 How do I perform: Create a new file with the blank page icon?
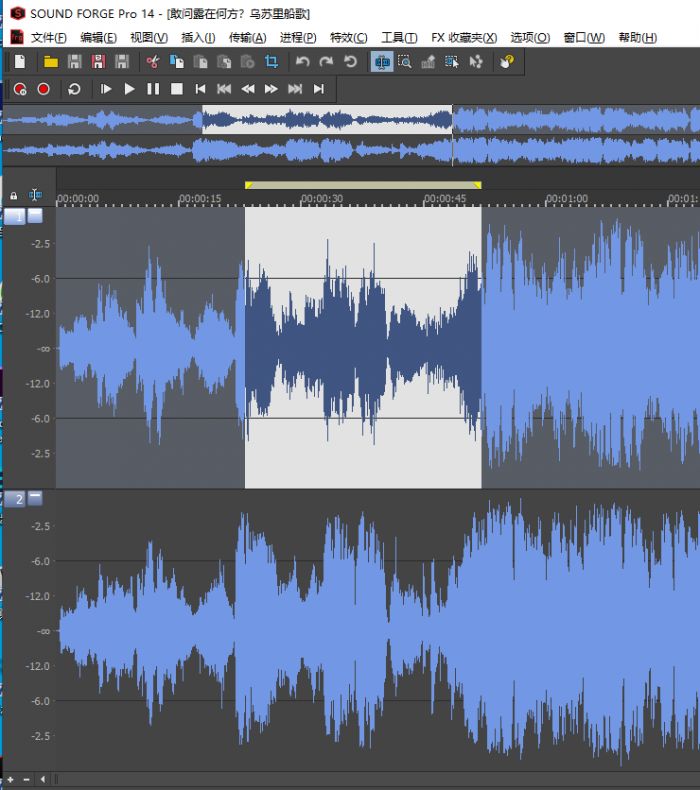pyautogui.click(x=20, y=62)
